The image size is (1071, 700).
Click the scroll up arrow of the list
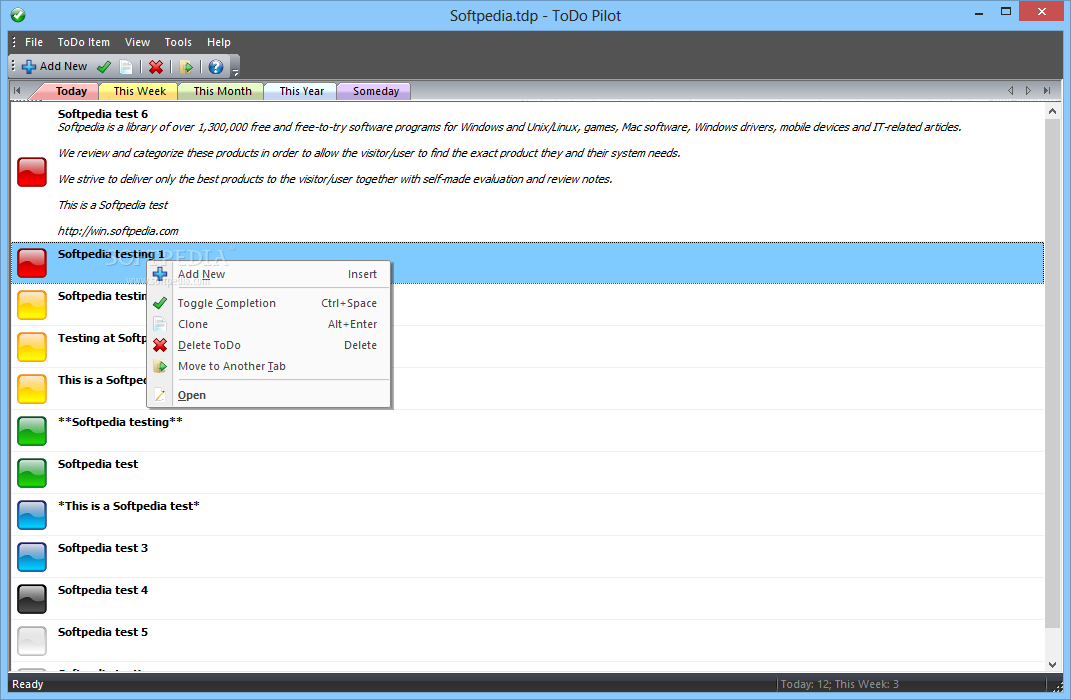[x=1052, y=111]
